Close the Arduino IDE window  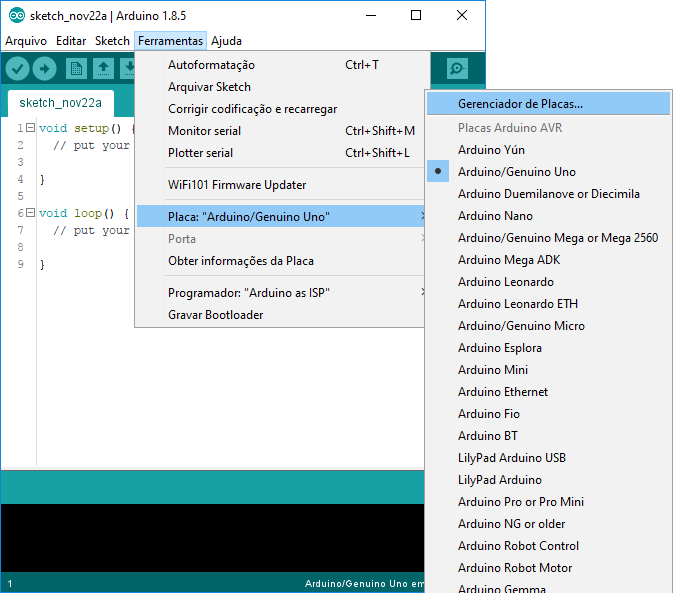point(462,15)
